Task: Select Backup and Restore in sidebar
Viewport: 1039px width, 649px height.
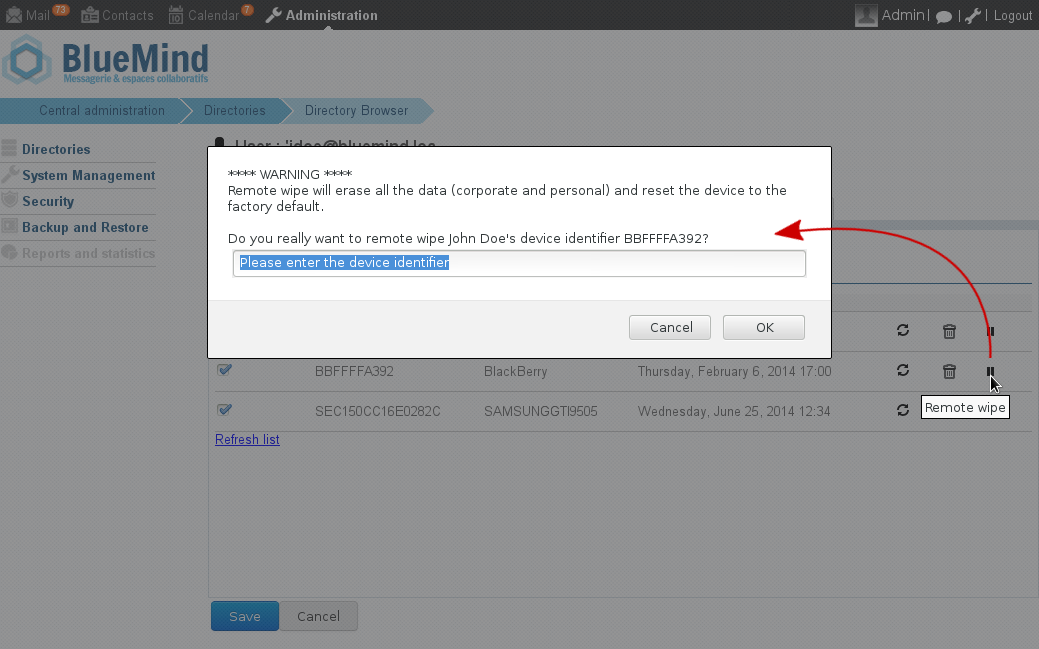Action: coord(85,227)
